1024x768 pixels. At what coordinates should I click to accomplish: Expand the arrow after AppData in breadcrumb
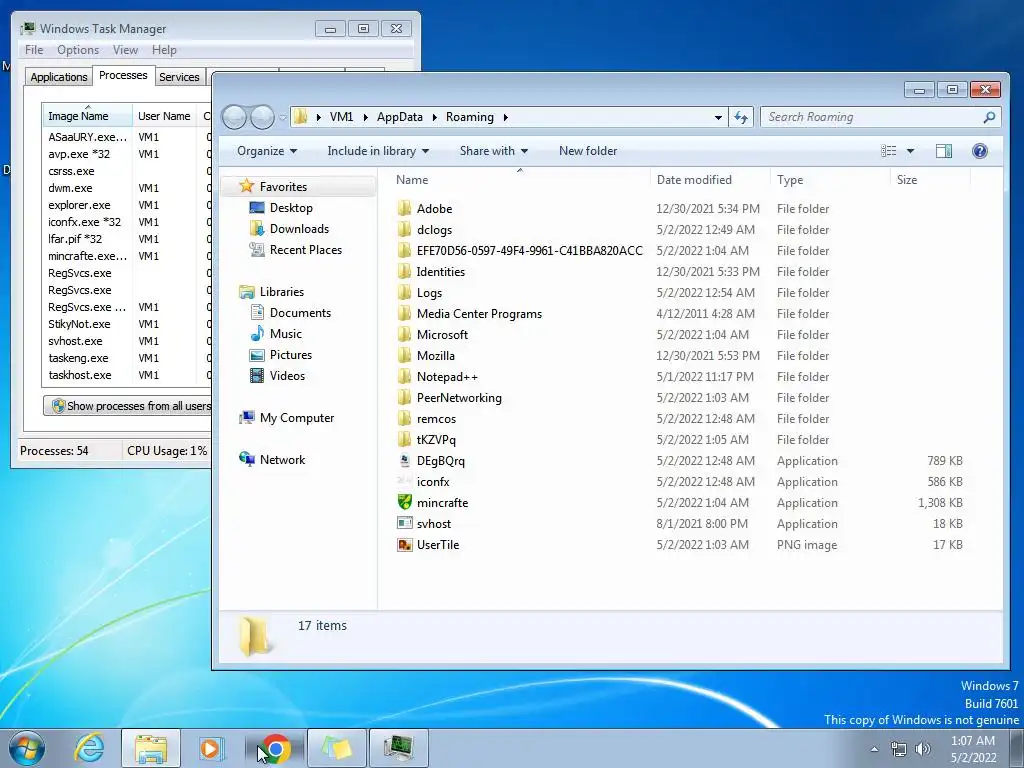tap(435, 118)
